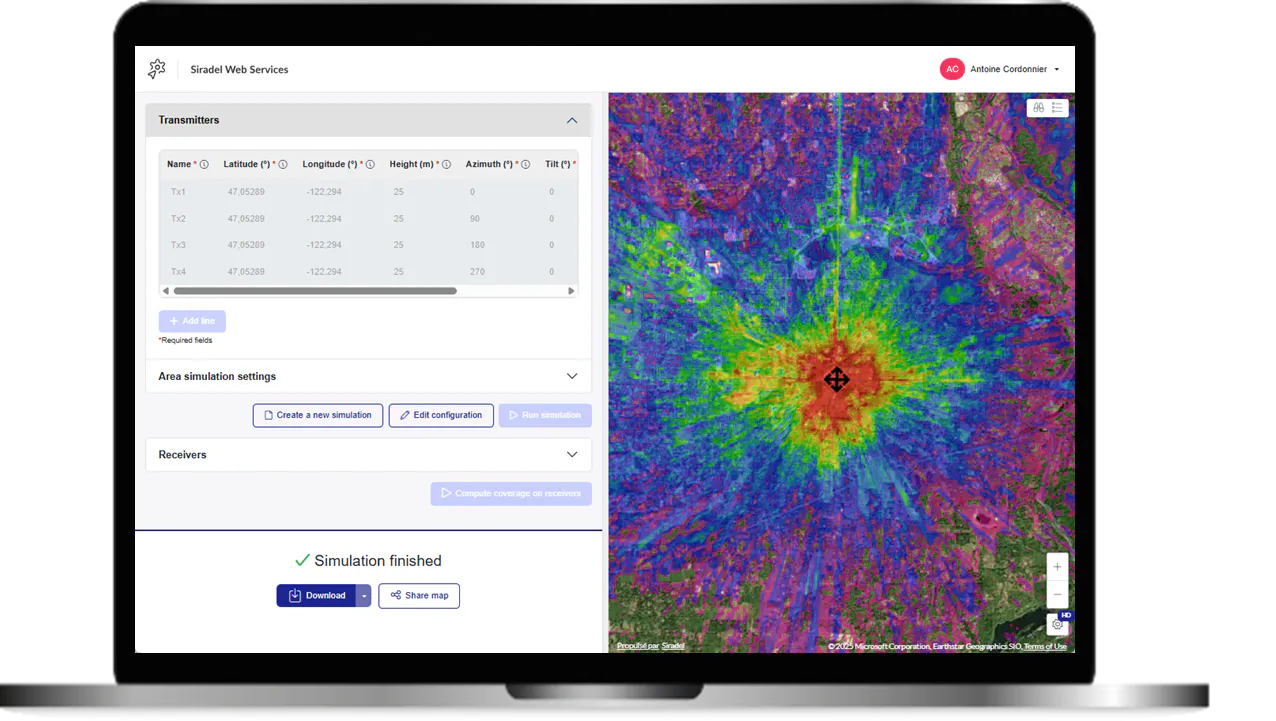Image resolution: width=1276 pixels, height=721 pixels.
Task: Click the Siradel gear logo icon
Action: pyautogui.click(x=157, y=69)
